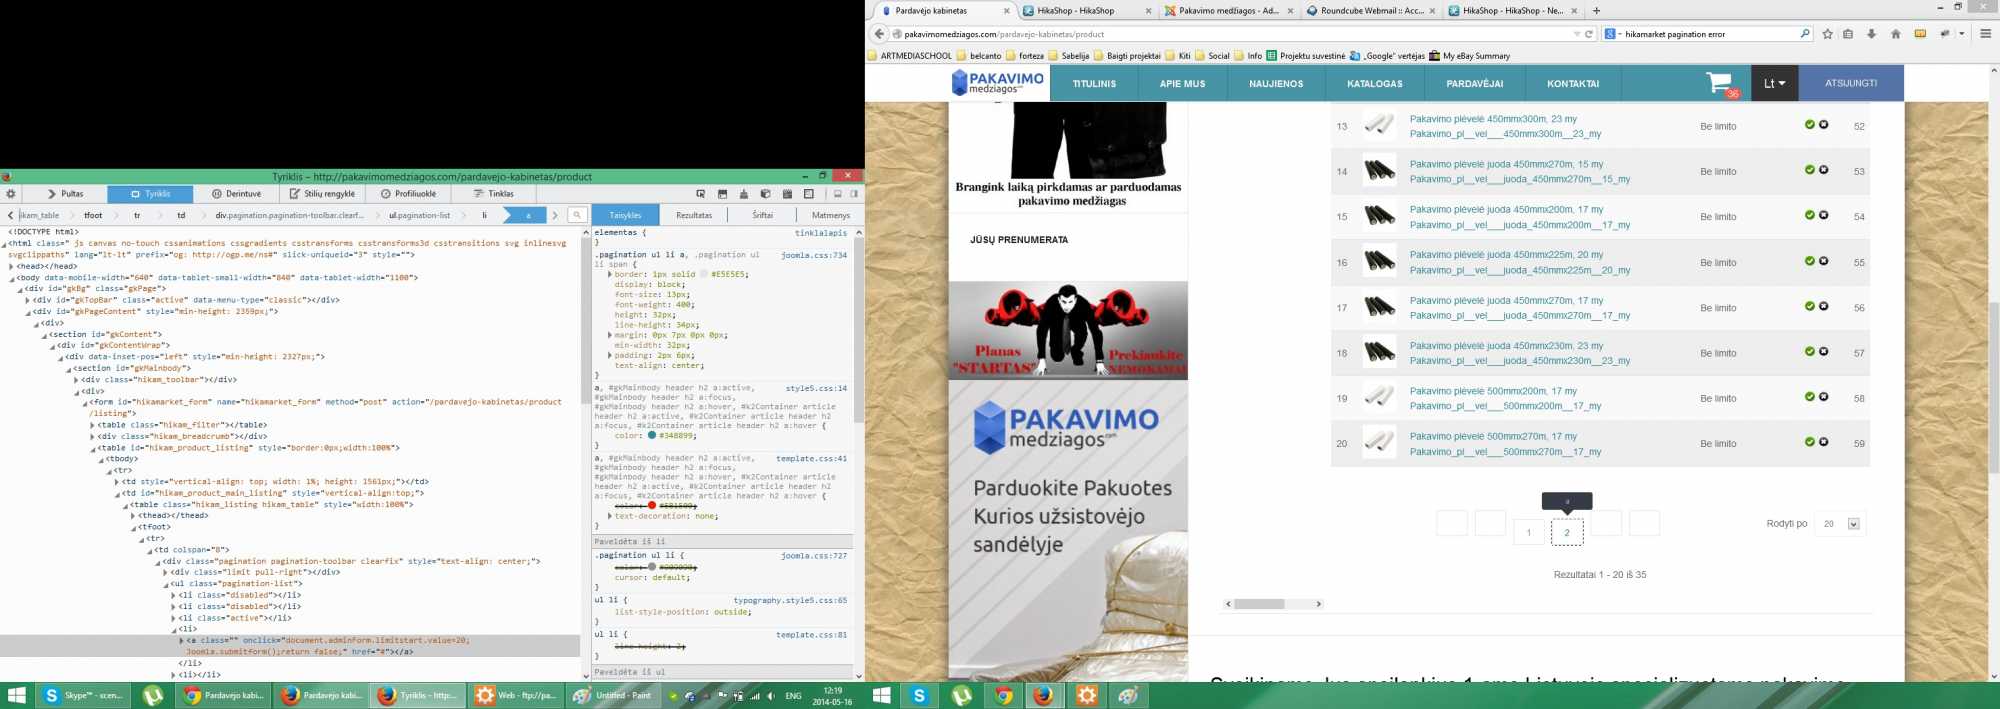Submit the search with magnifier icon
Image resolution: width=2000 pixels, height=709 pixels.
[1804, 34]
